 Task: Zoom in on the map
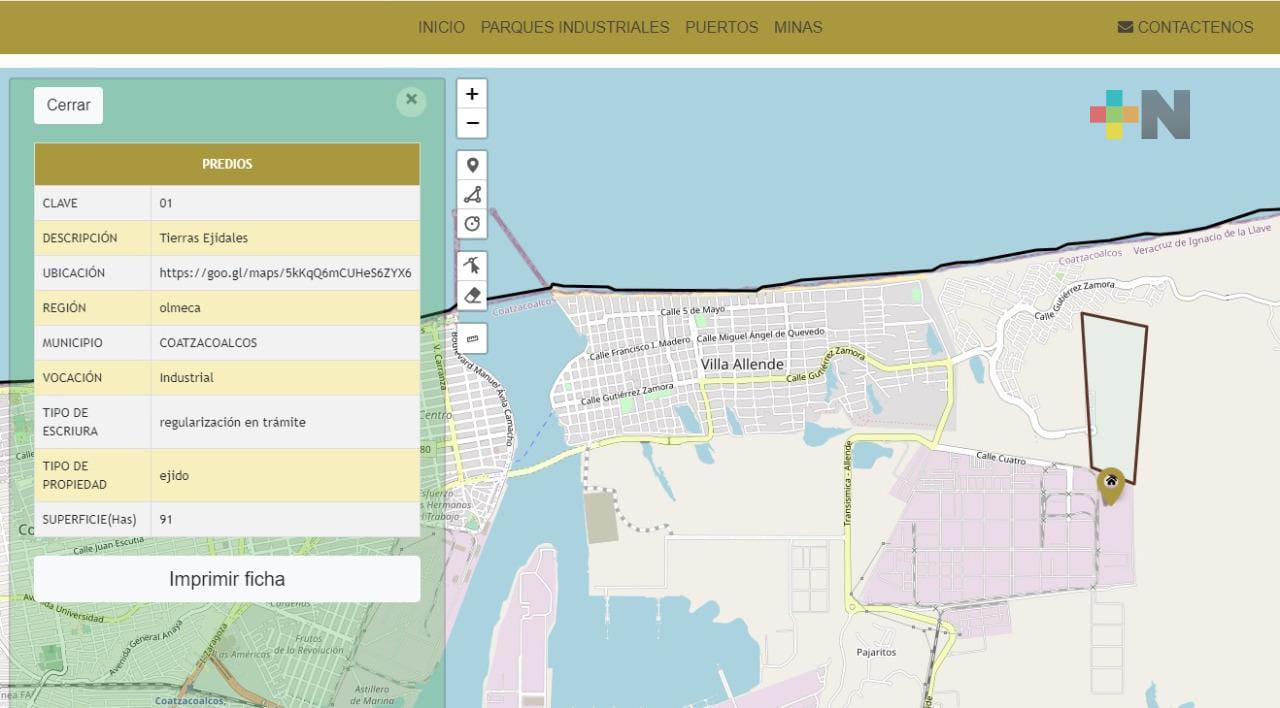click(472, 94)
